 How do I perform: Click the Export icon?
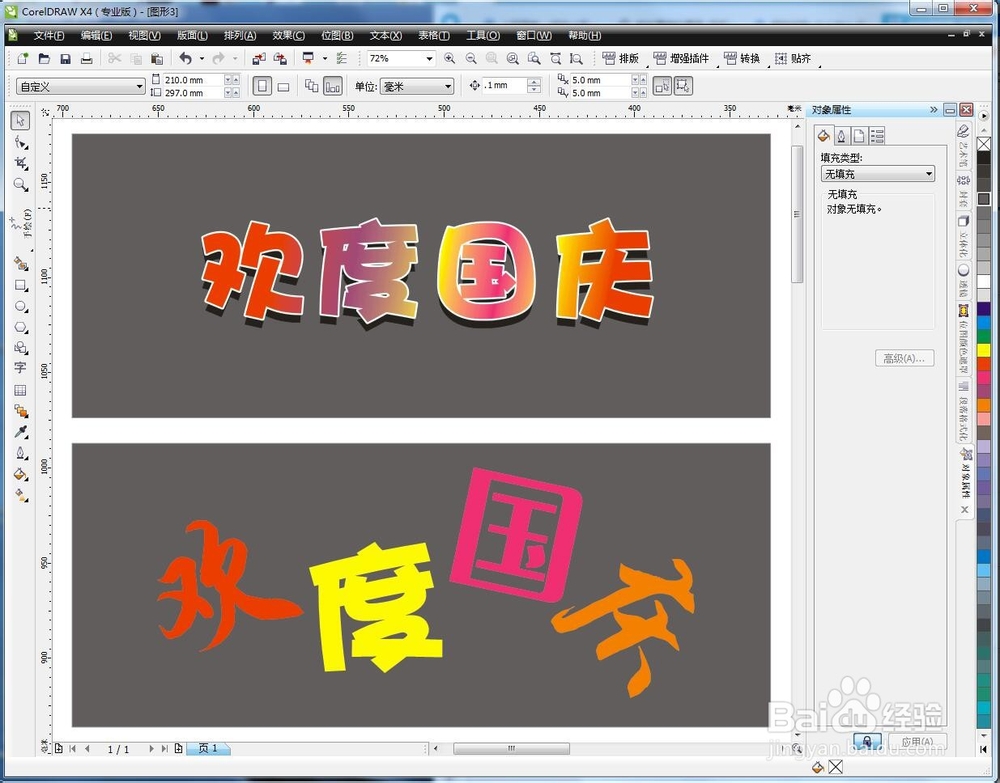pyautogui.click(x=280, y=59)
